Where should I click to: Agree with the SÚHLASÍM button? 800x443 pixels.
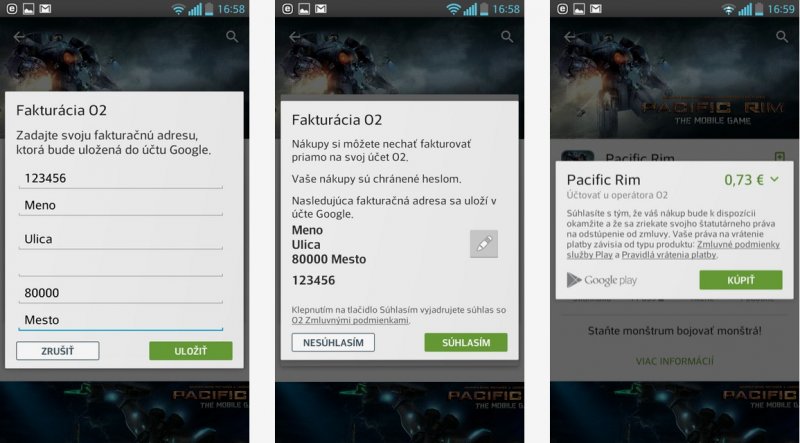pyautogui.click(x=466, y=342)
